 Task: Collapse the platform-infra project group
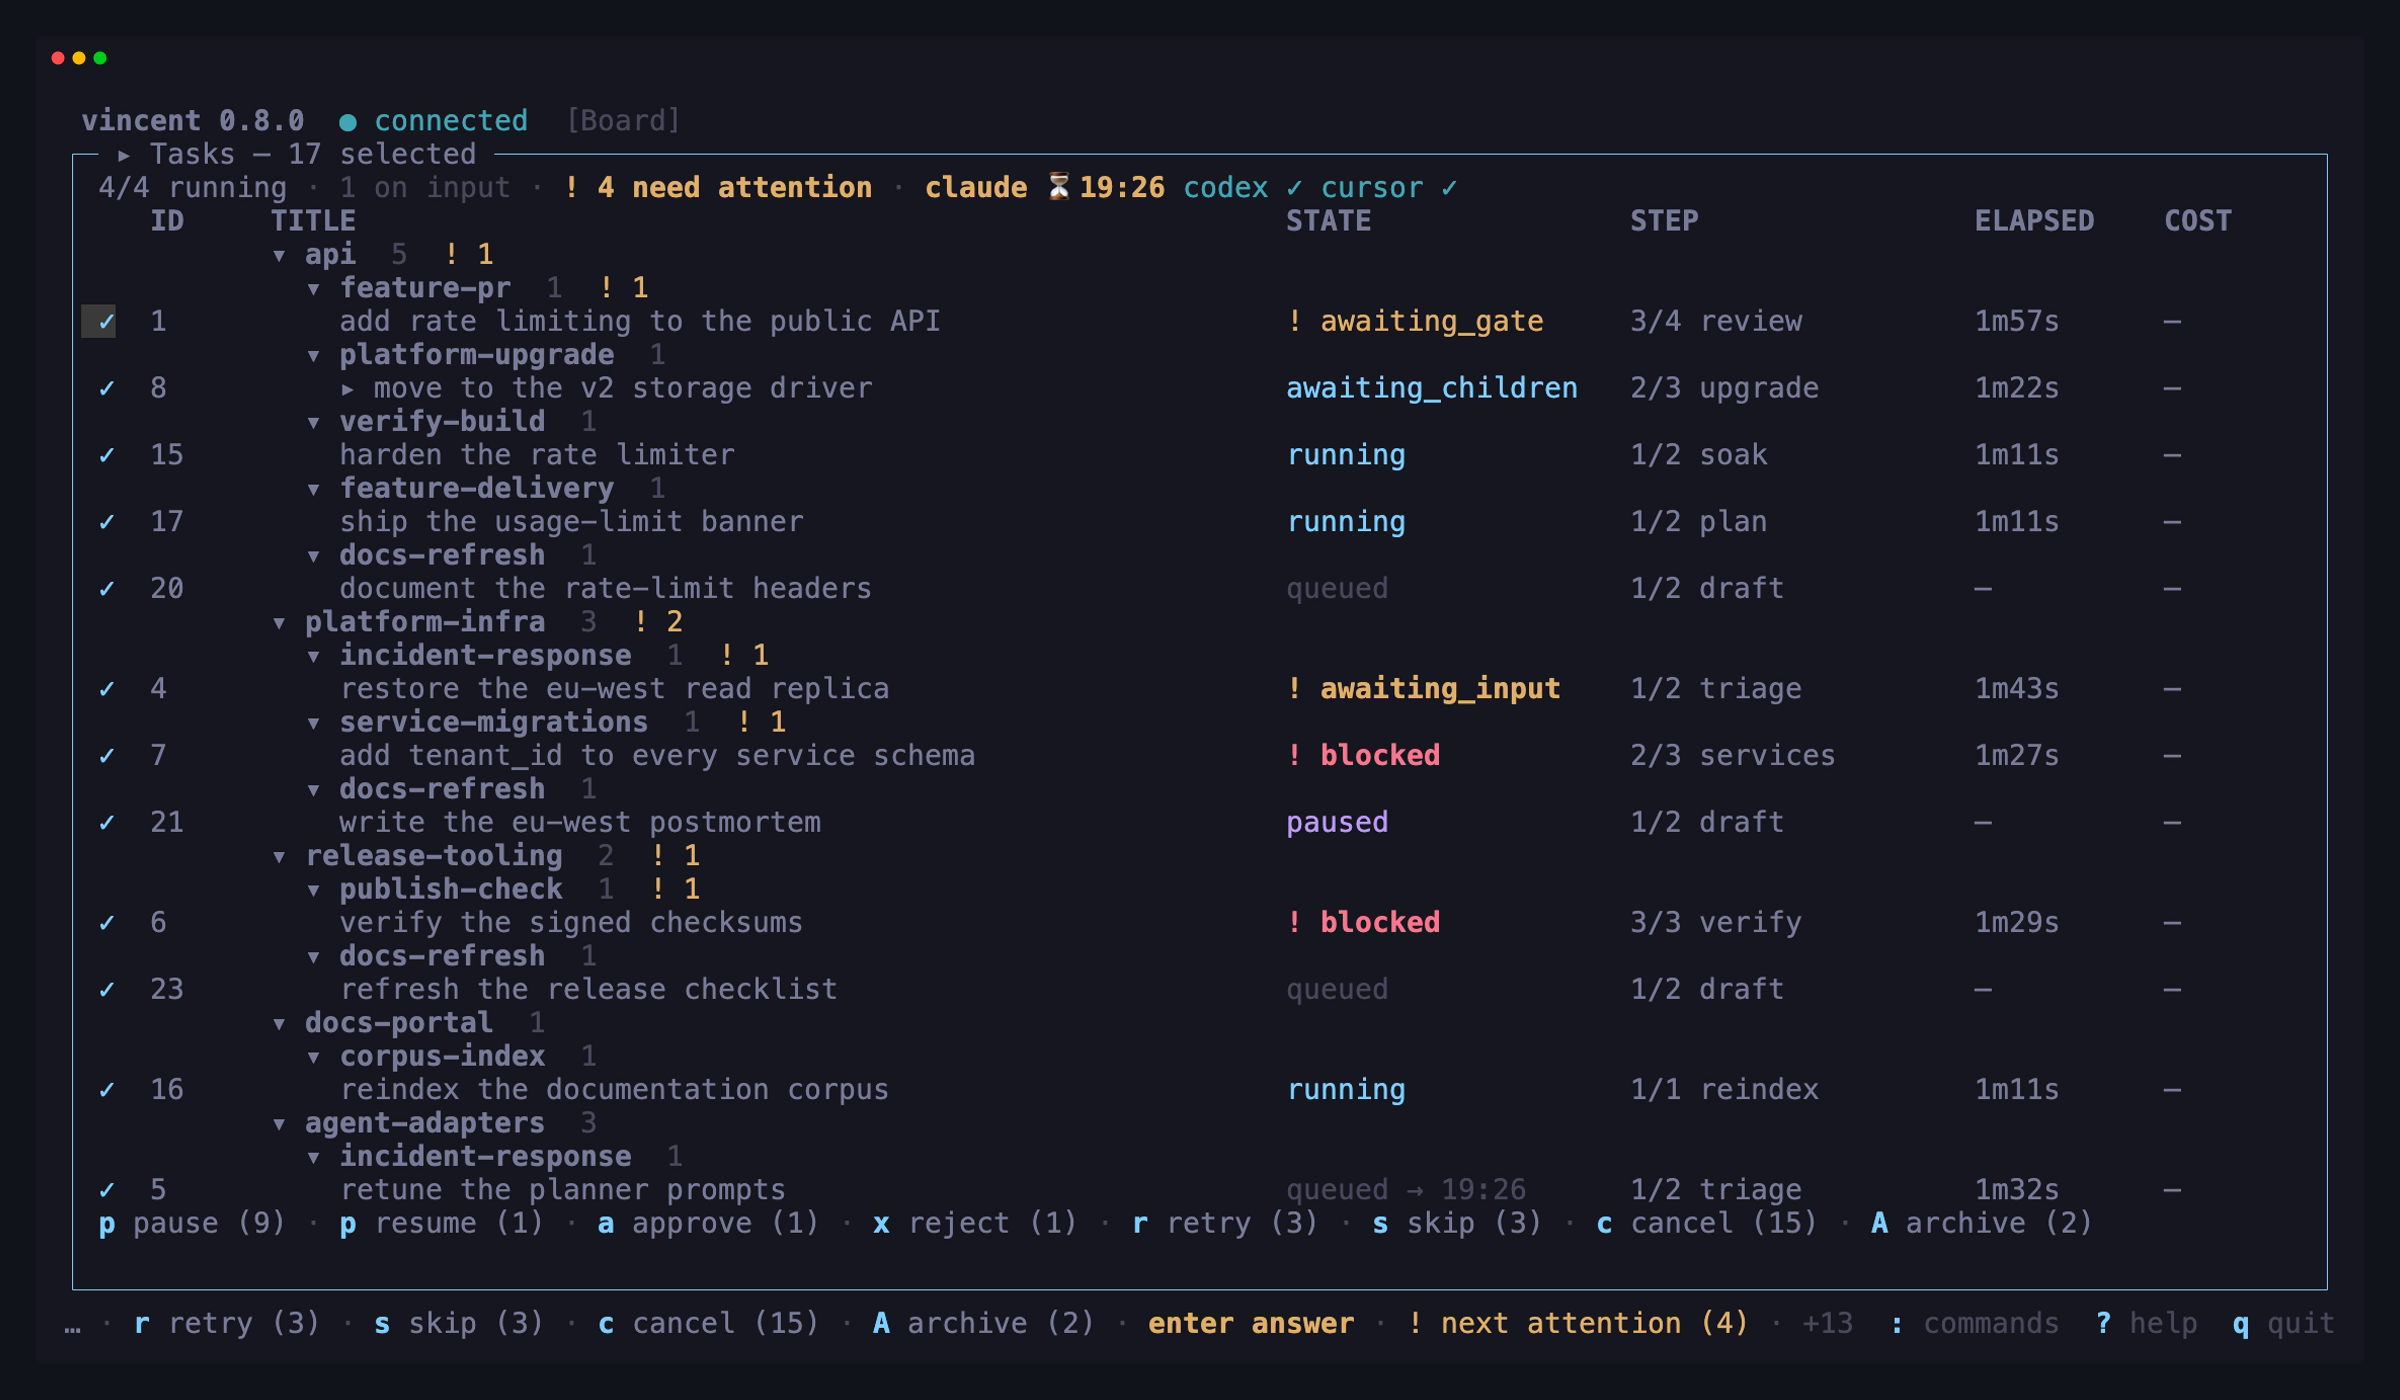coord(280,623)
